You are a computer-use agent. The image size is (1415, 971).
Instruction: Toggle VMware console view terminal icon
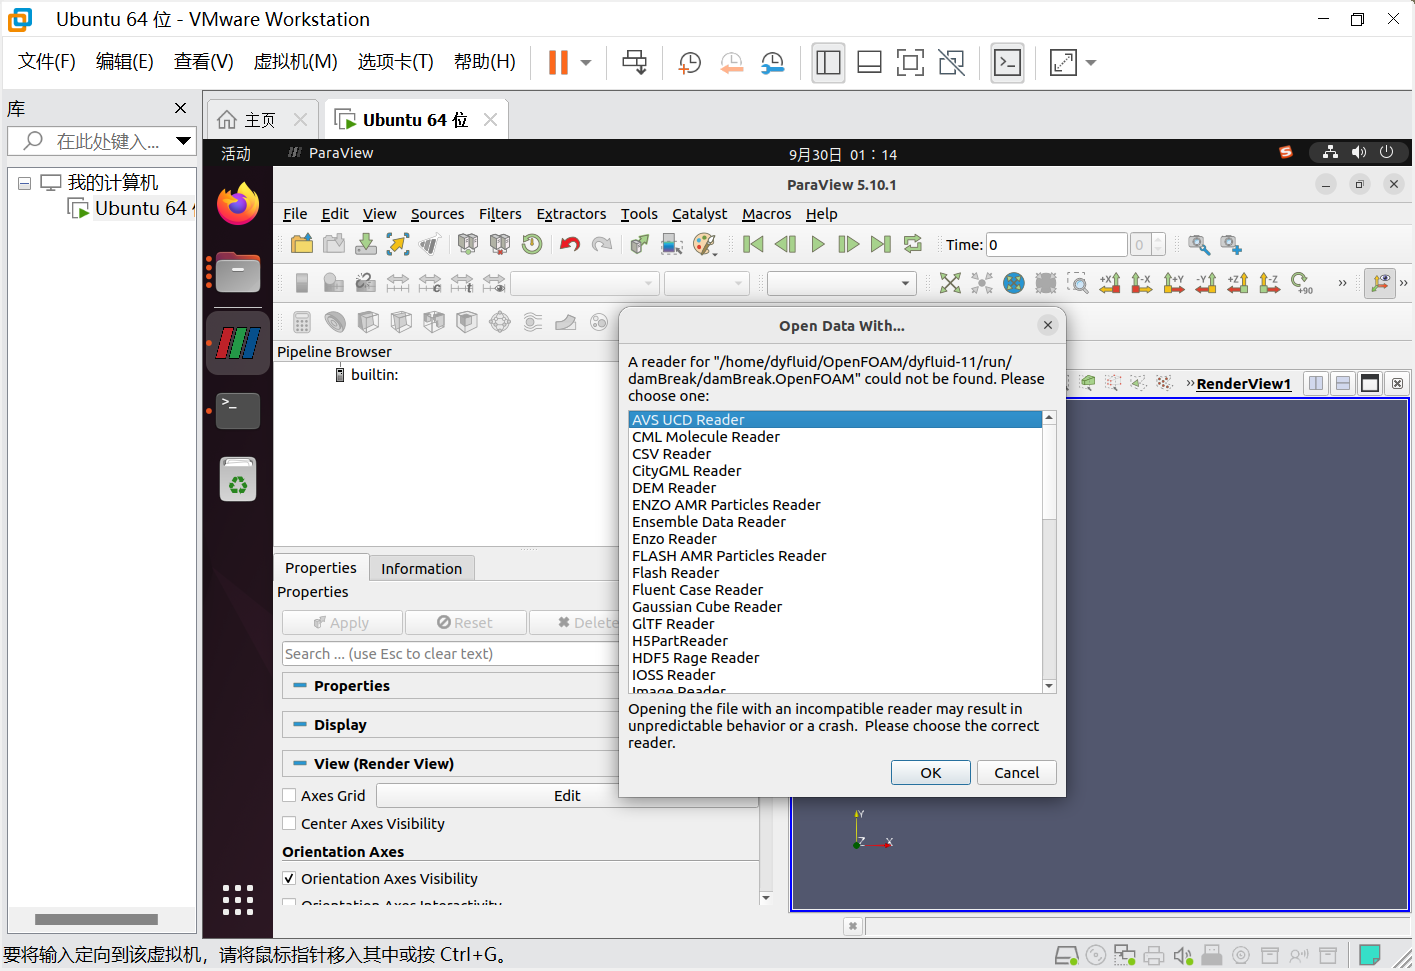pyautogui.click(x=1007, y=62)
